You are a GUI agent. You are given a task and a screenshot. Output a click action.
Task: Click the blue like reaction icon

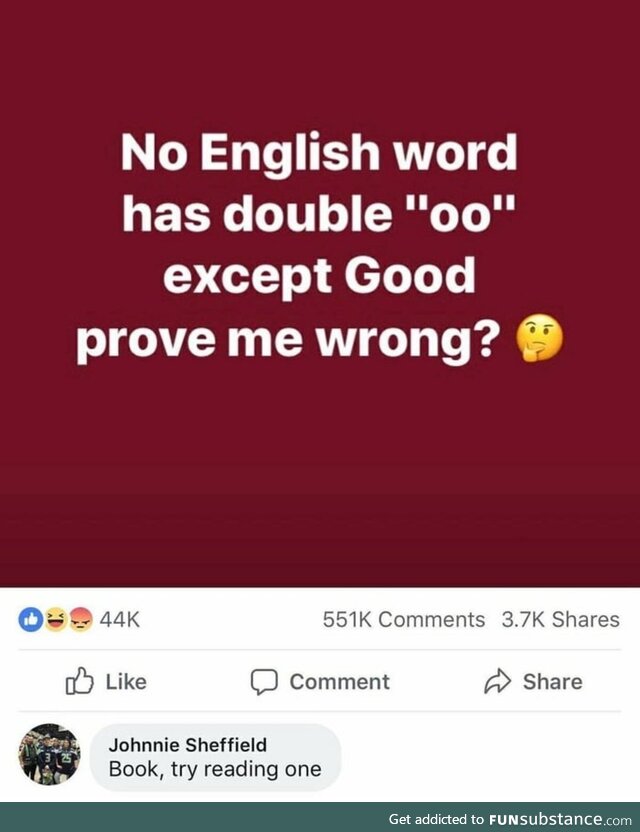31,619
